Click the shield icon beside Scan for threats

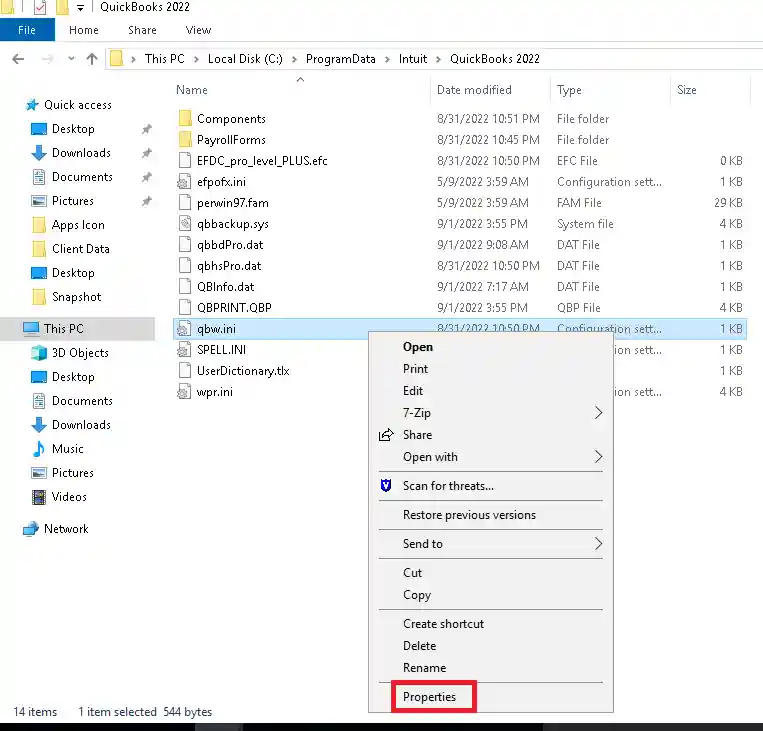click(386, 485)
